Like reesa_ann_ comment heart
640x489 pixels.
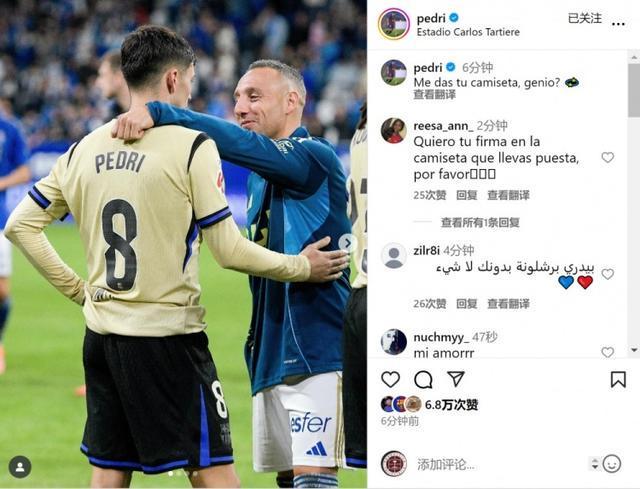tap(607, 157)
